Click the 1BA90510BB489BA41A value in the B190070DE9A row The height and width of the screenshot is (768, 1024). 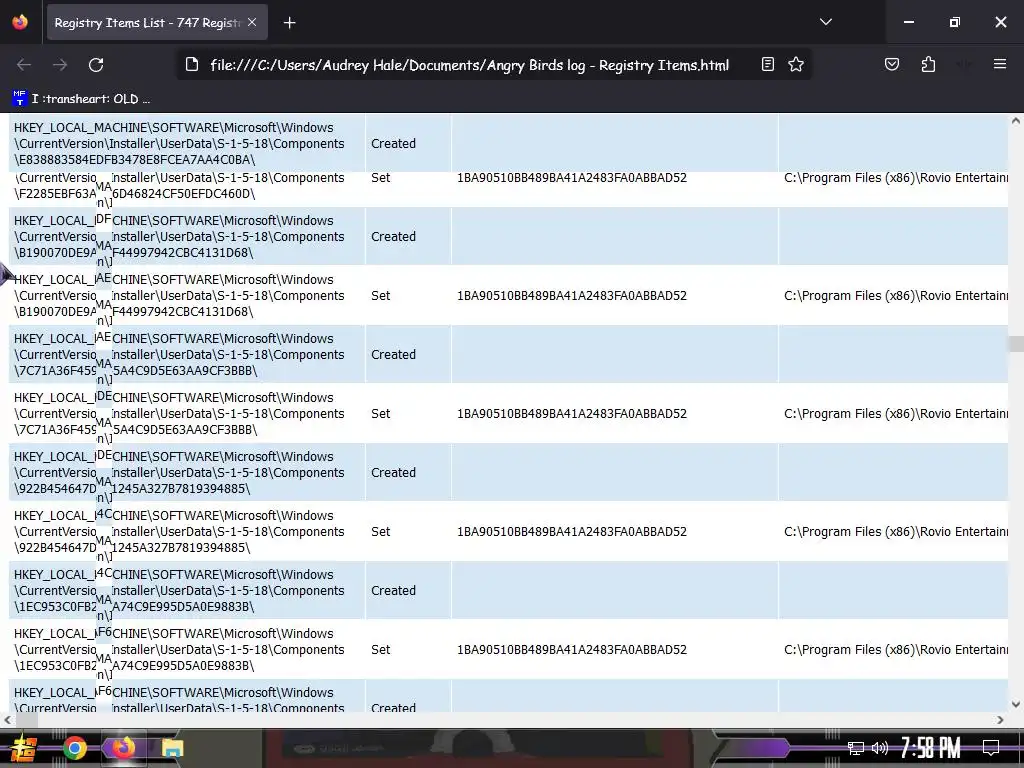(x=572, y=295)
